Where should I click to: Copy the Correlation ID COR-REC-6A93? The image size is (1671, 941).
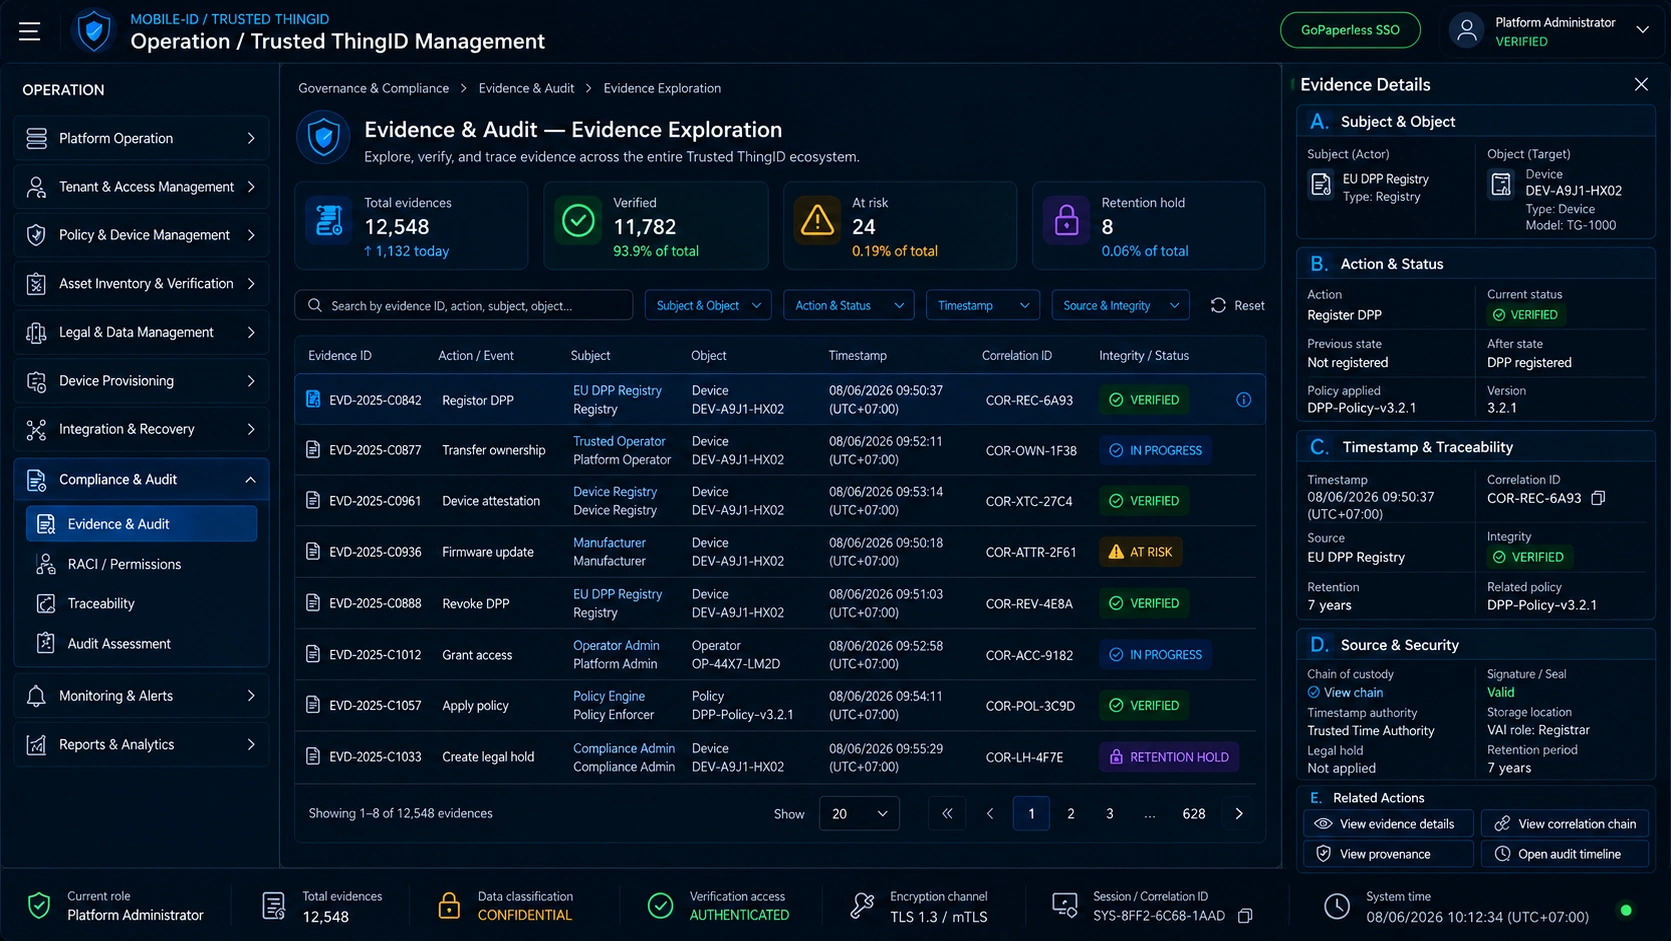[1598, 498]
